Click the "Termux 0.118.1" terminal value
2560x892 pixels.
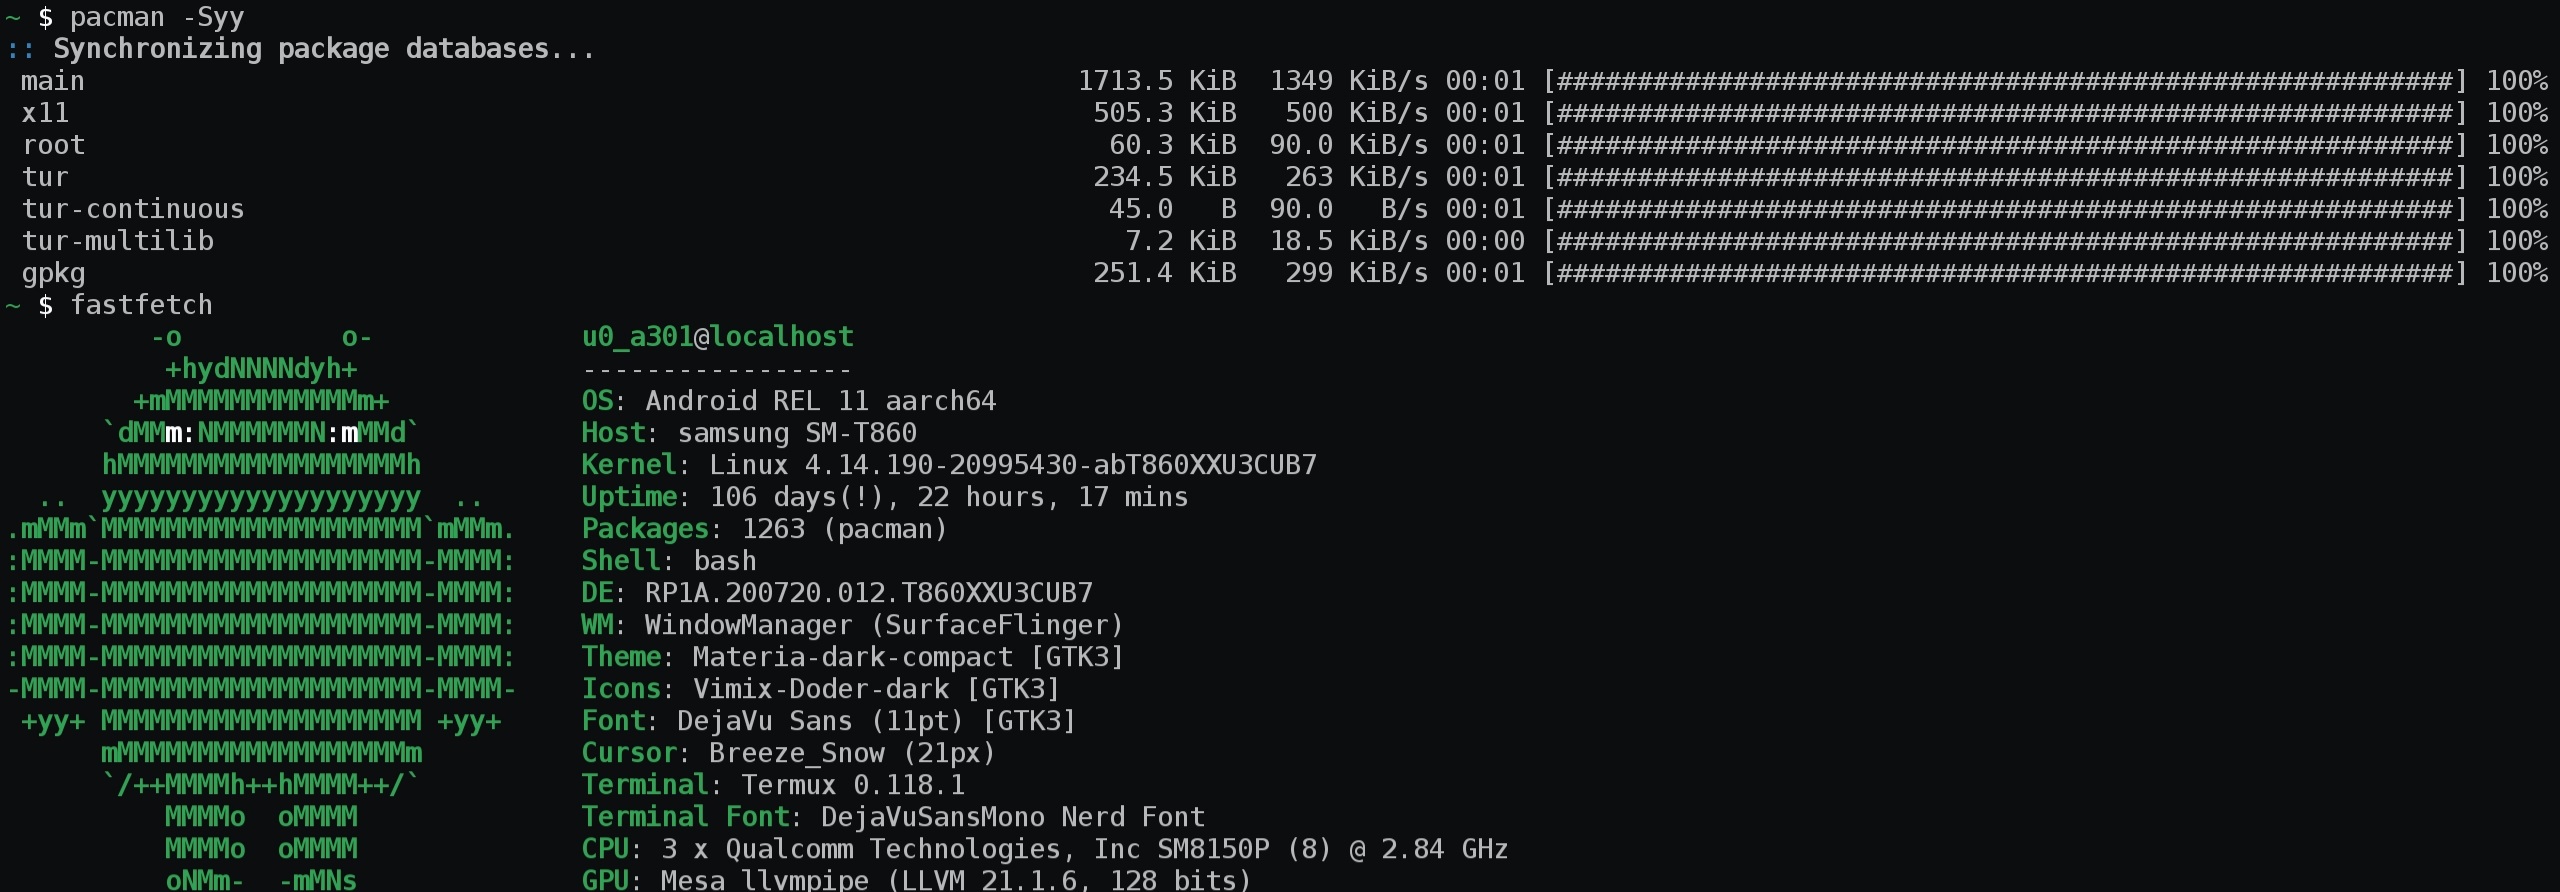[853, 785]
